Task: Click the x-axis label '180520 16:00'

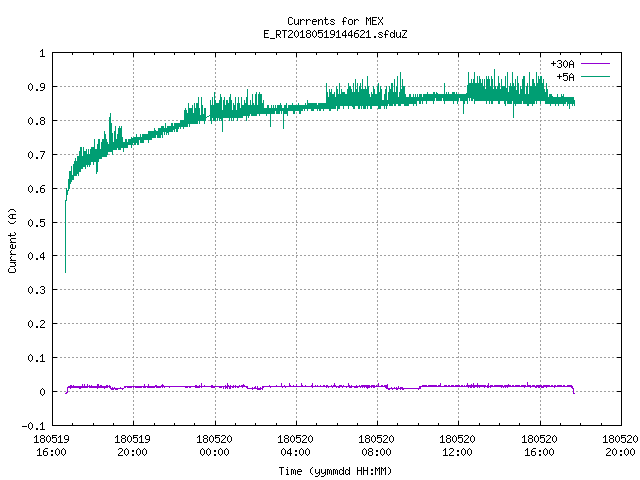Action: click(x=539, y=446)
